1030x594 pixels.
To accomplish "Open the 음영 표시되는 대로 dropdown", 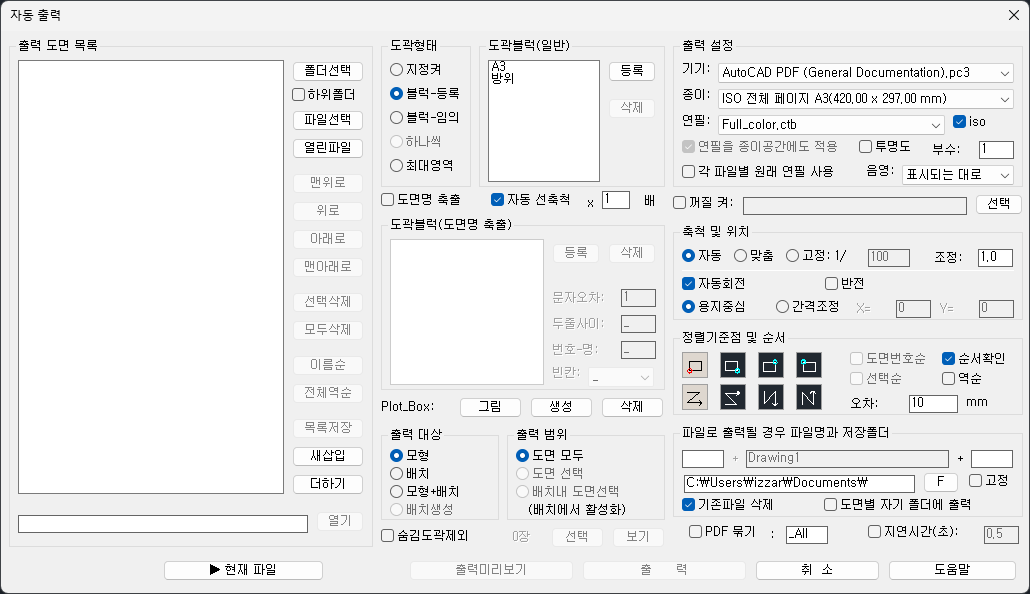I will (x=958, y=175).
